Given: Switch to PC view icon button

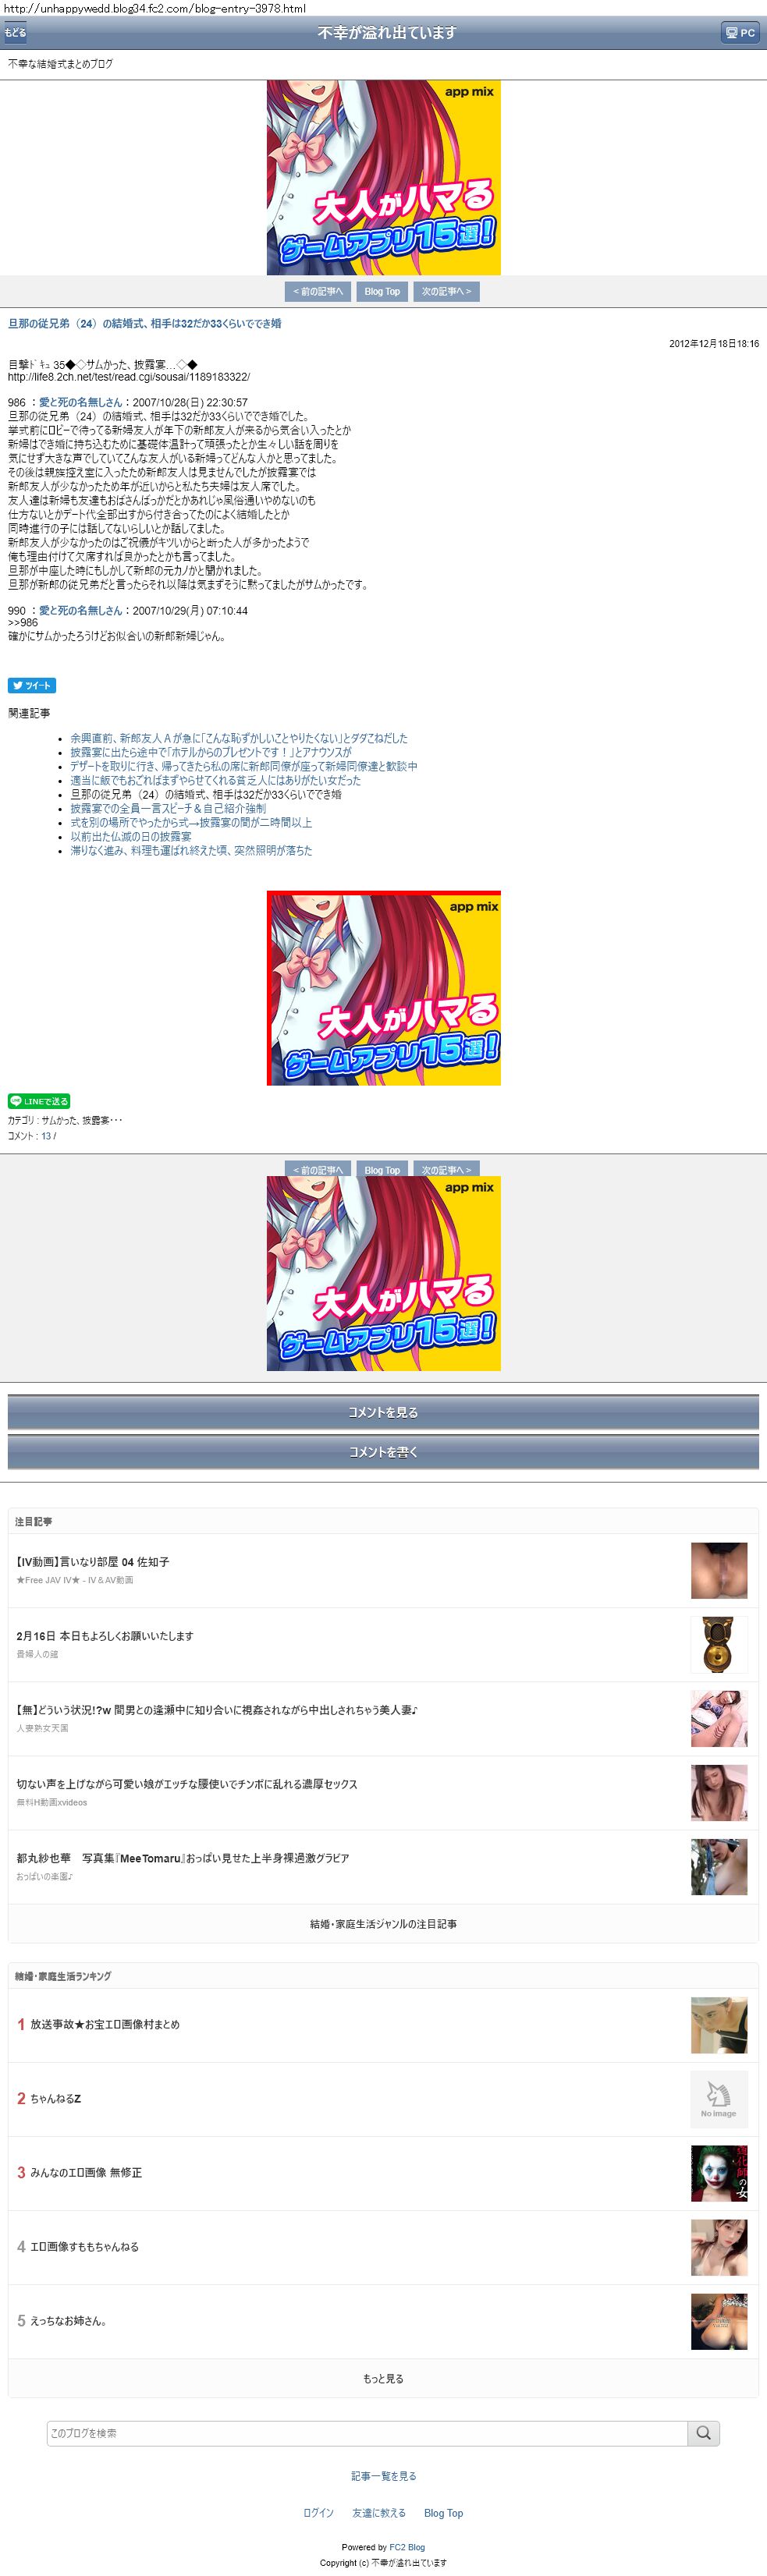Looking at the screenshot, I should pyautogui.click(x=741, y=33).
